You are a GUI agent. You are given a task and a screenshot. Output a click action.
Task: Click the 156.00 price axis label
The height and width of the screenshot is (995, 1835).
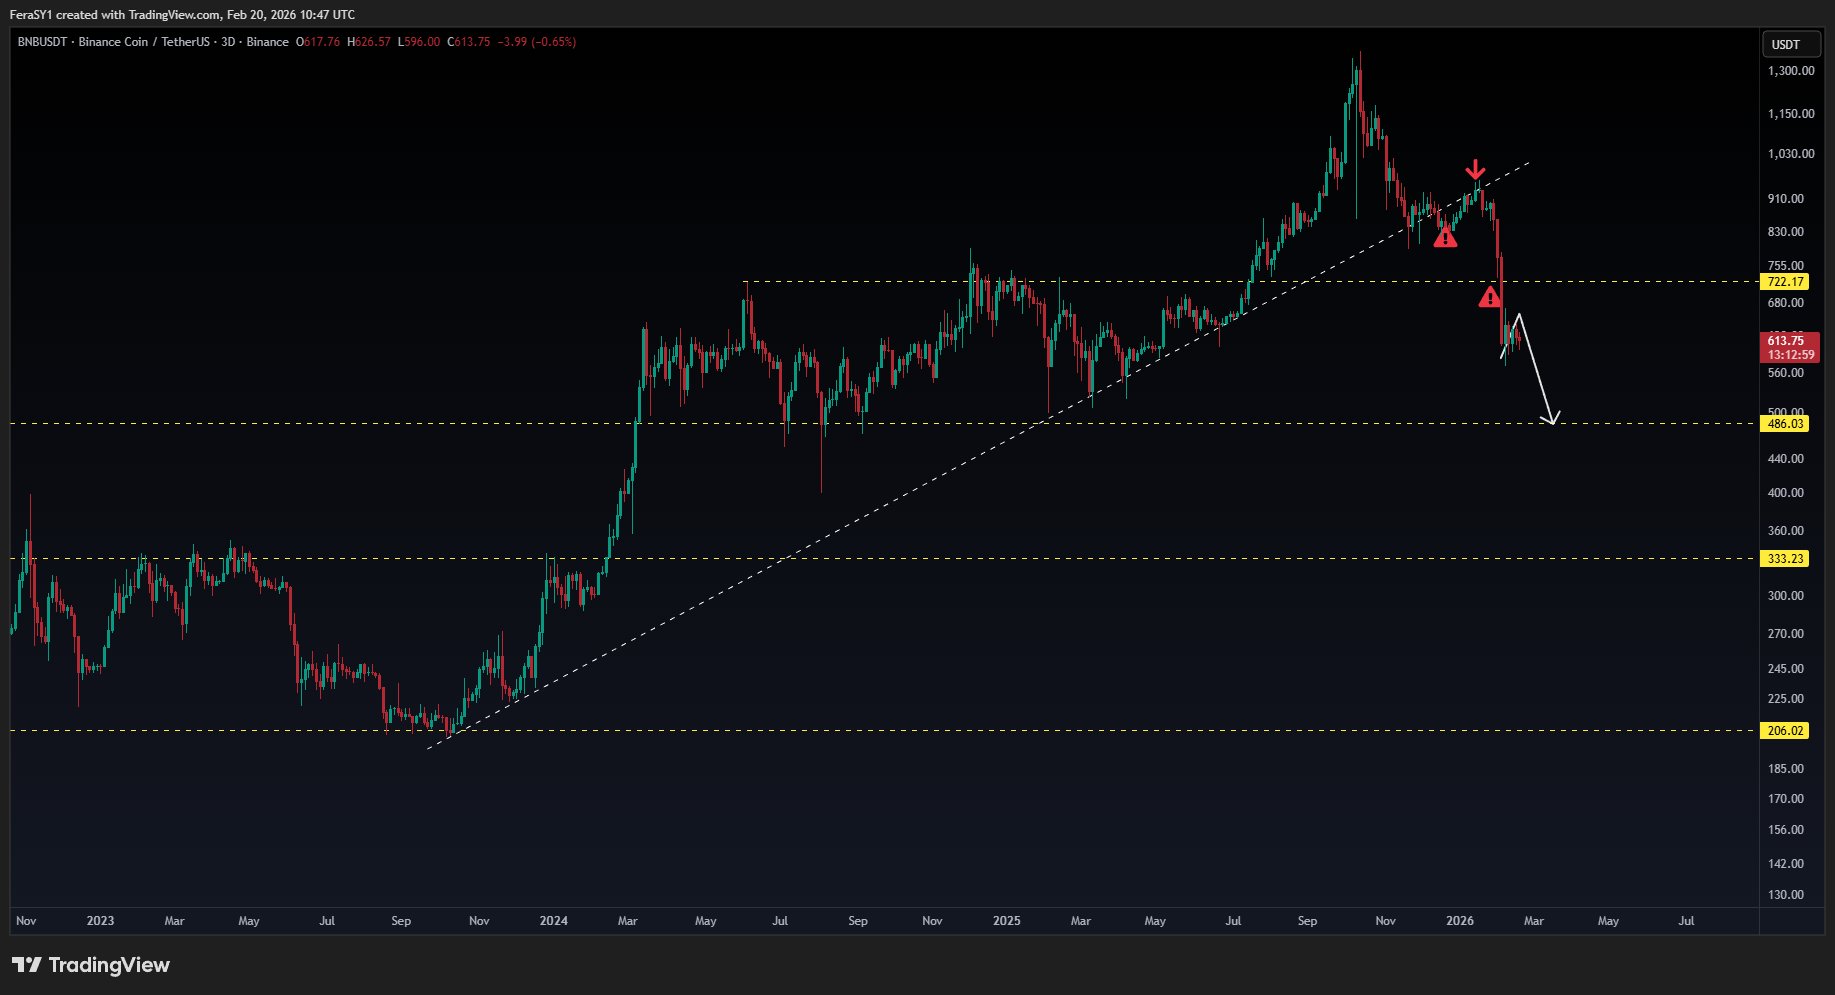pyautogui.click(x=1786, y=830)
